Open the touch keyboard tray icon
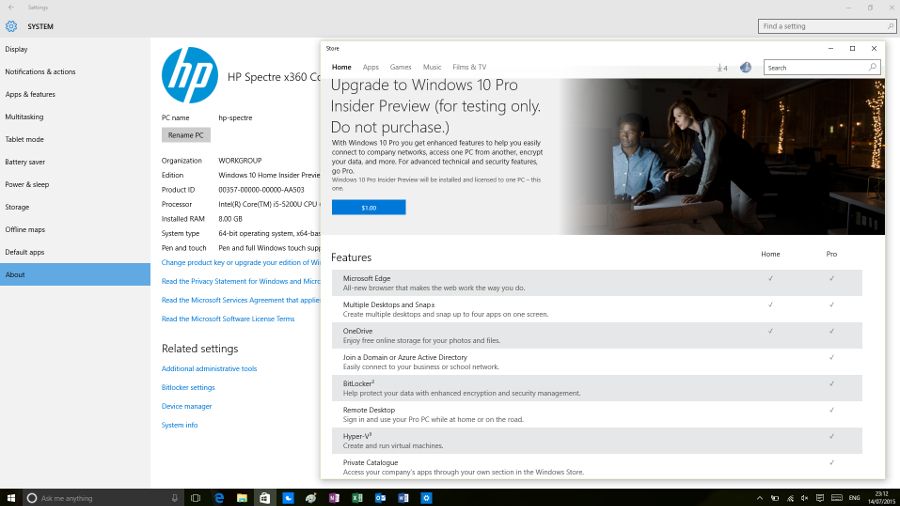900x506 pixels. click(837, 498)
